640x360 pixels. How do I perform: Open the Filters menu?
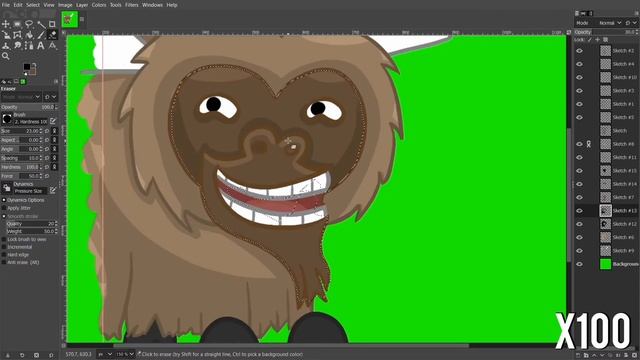131,5
